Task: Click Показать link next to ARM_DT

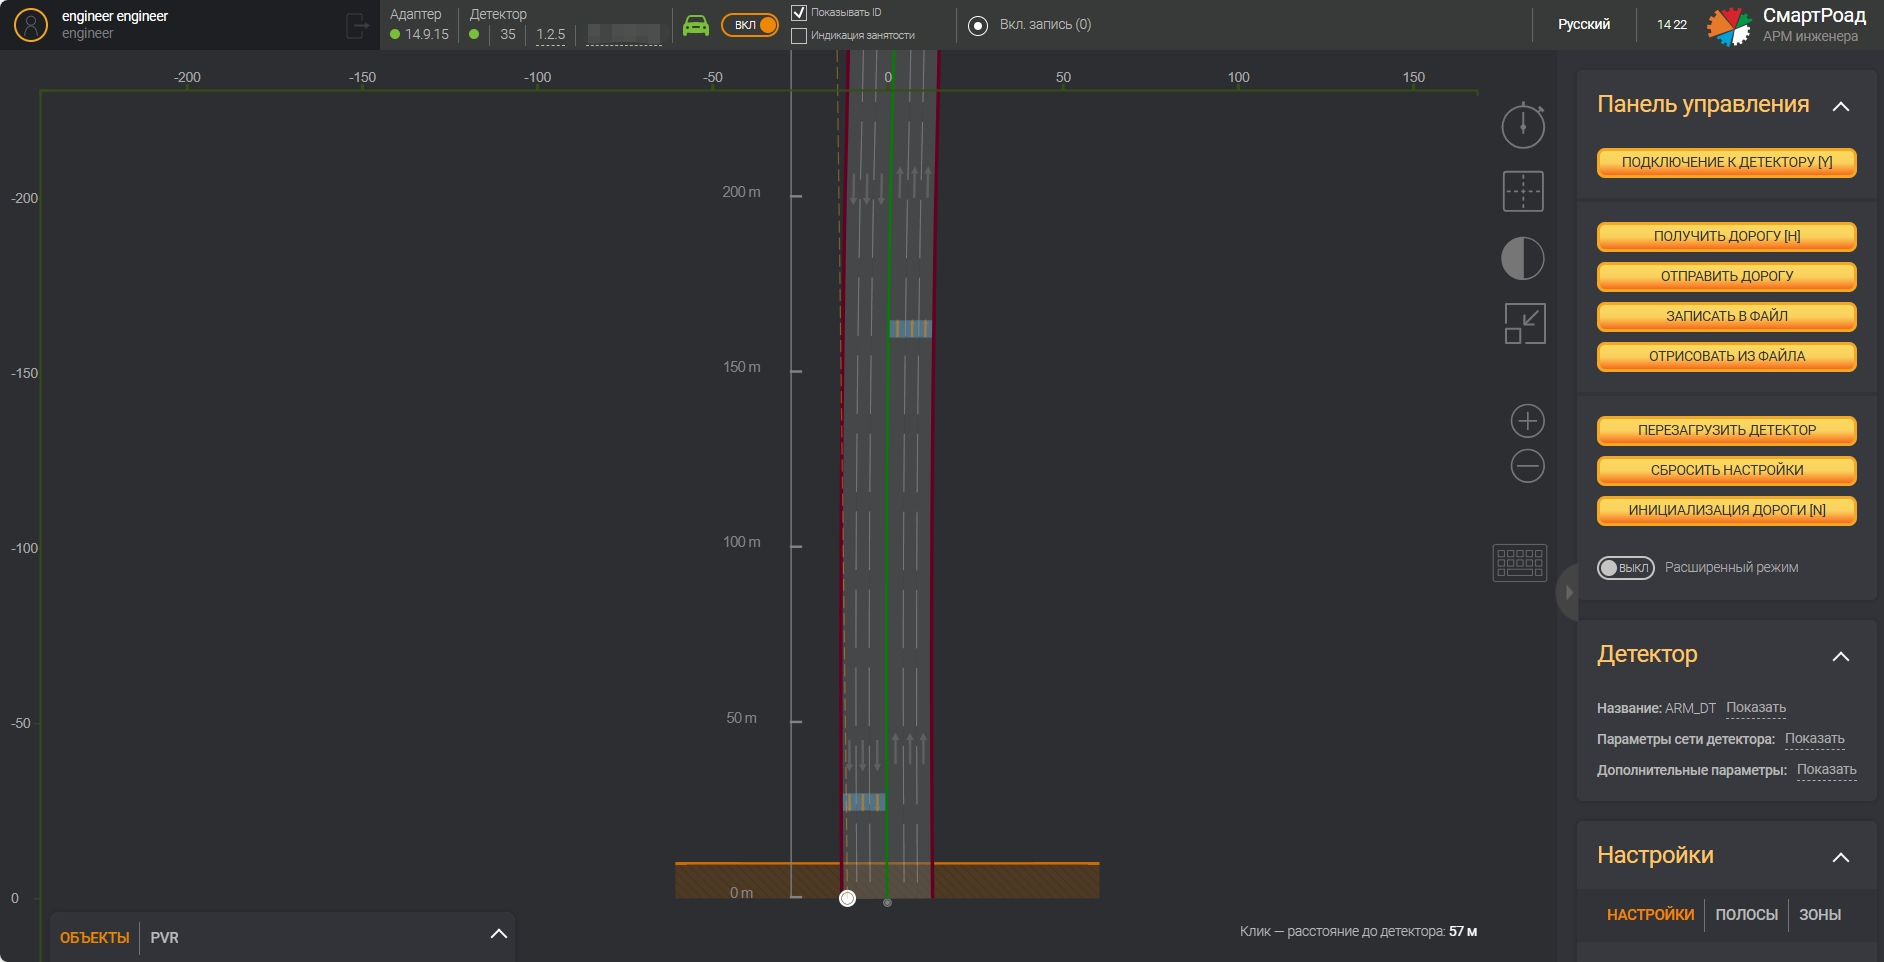Action: [1755, 708]
